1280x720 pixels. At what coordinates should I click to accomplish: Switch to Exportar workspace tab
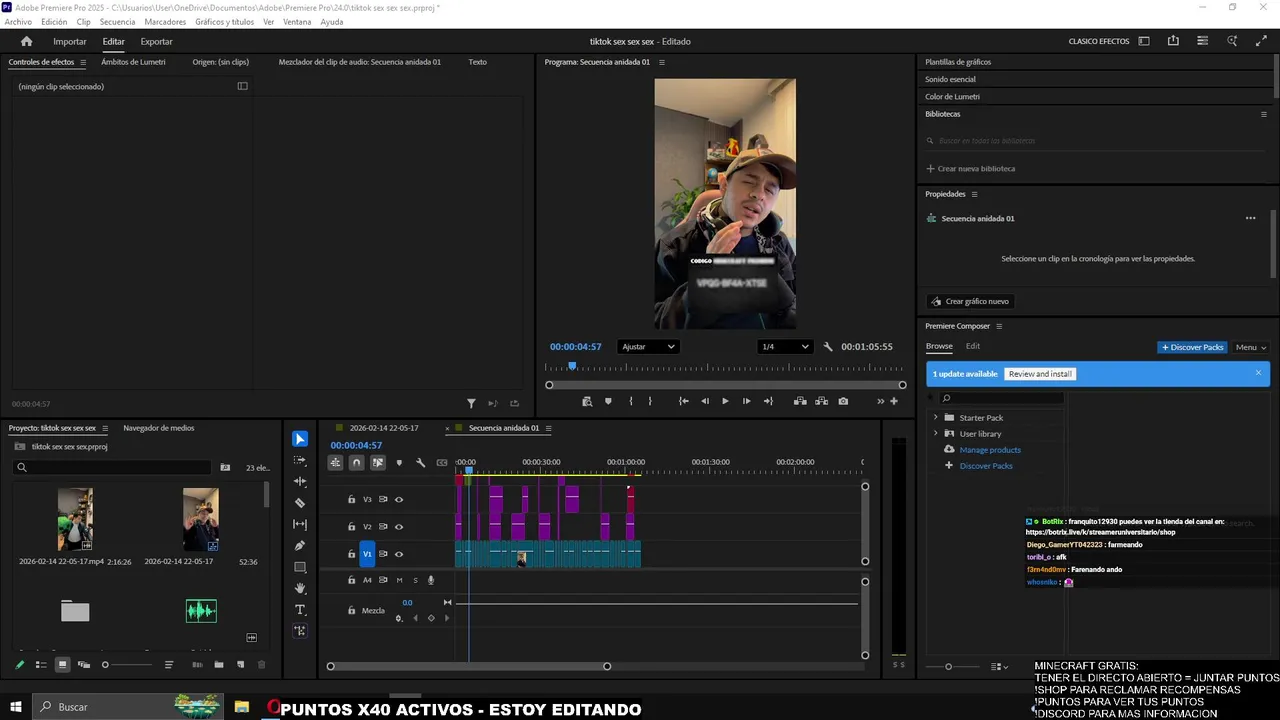coord(156,41)
